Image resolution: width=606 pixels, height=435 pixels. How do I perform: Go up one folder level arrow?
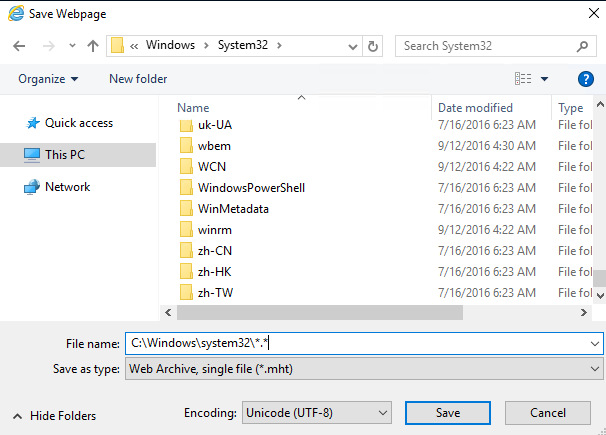(92, 46)
